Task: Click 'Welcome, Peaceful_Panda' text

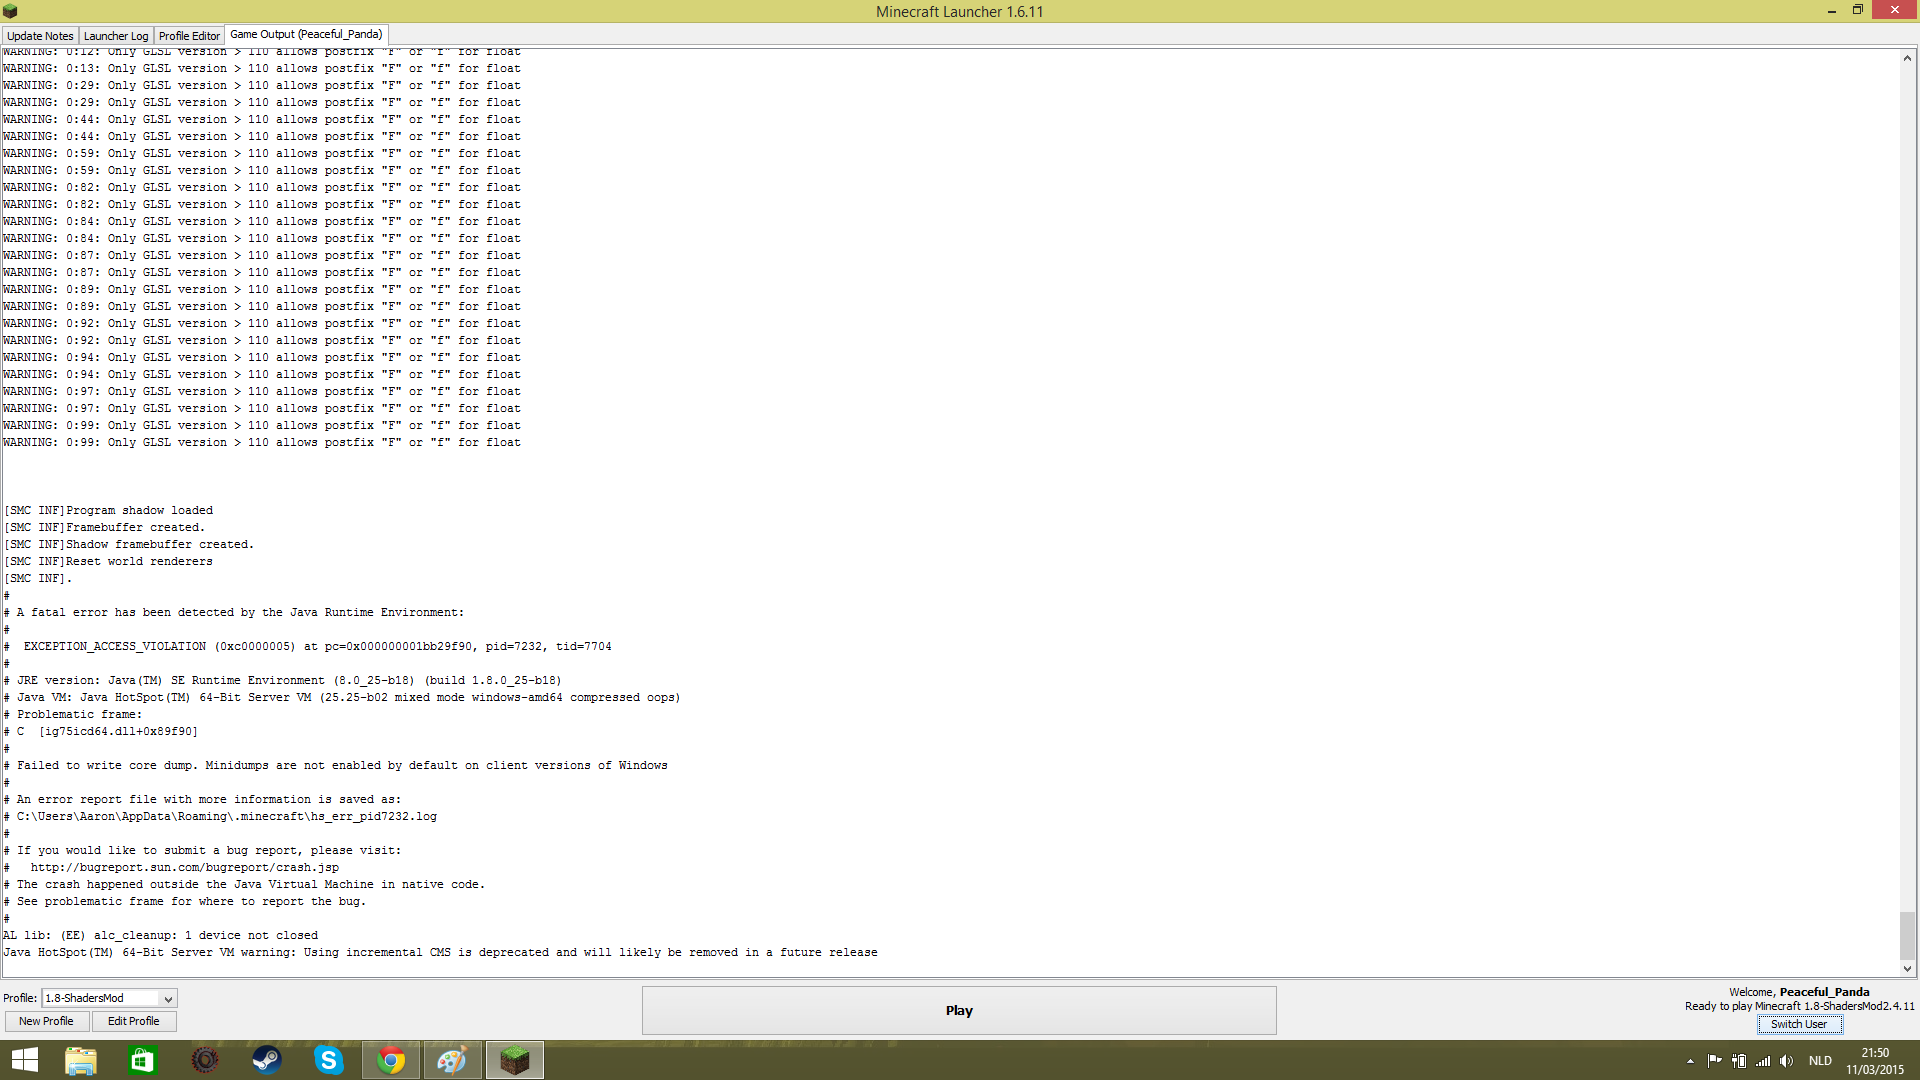Action: pos(1799,992)
